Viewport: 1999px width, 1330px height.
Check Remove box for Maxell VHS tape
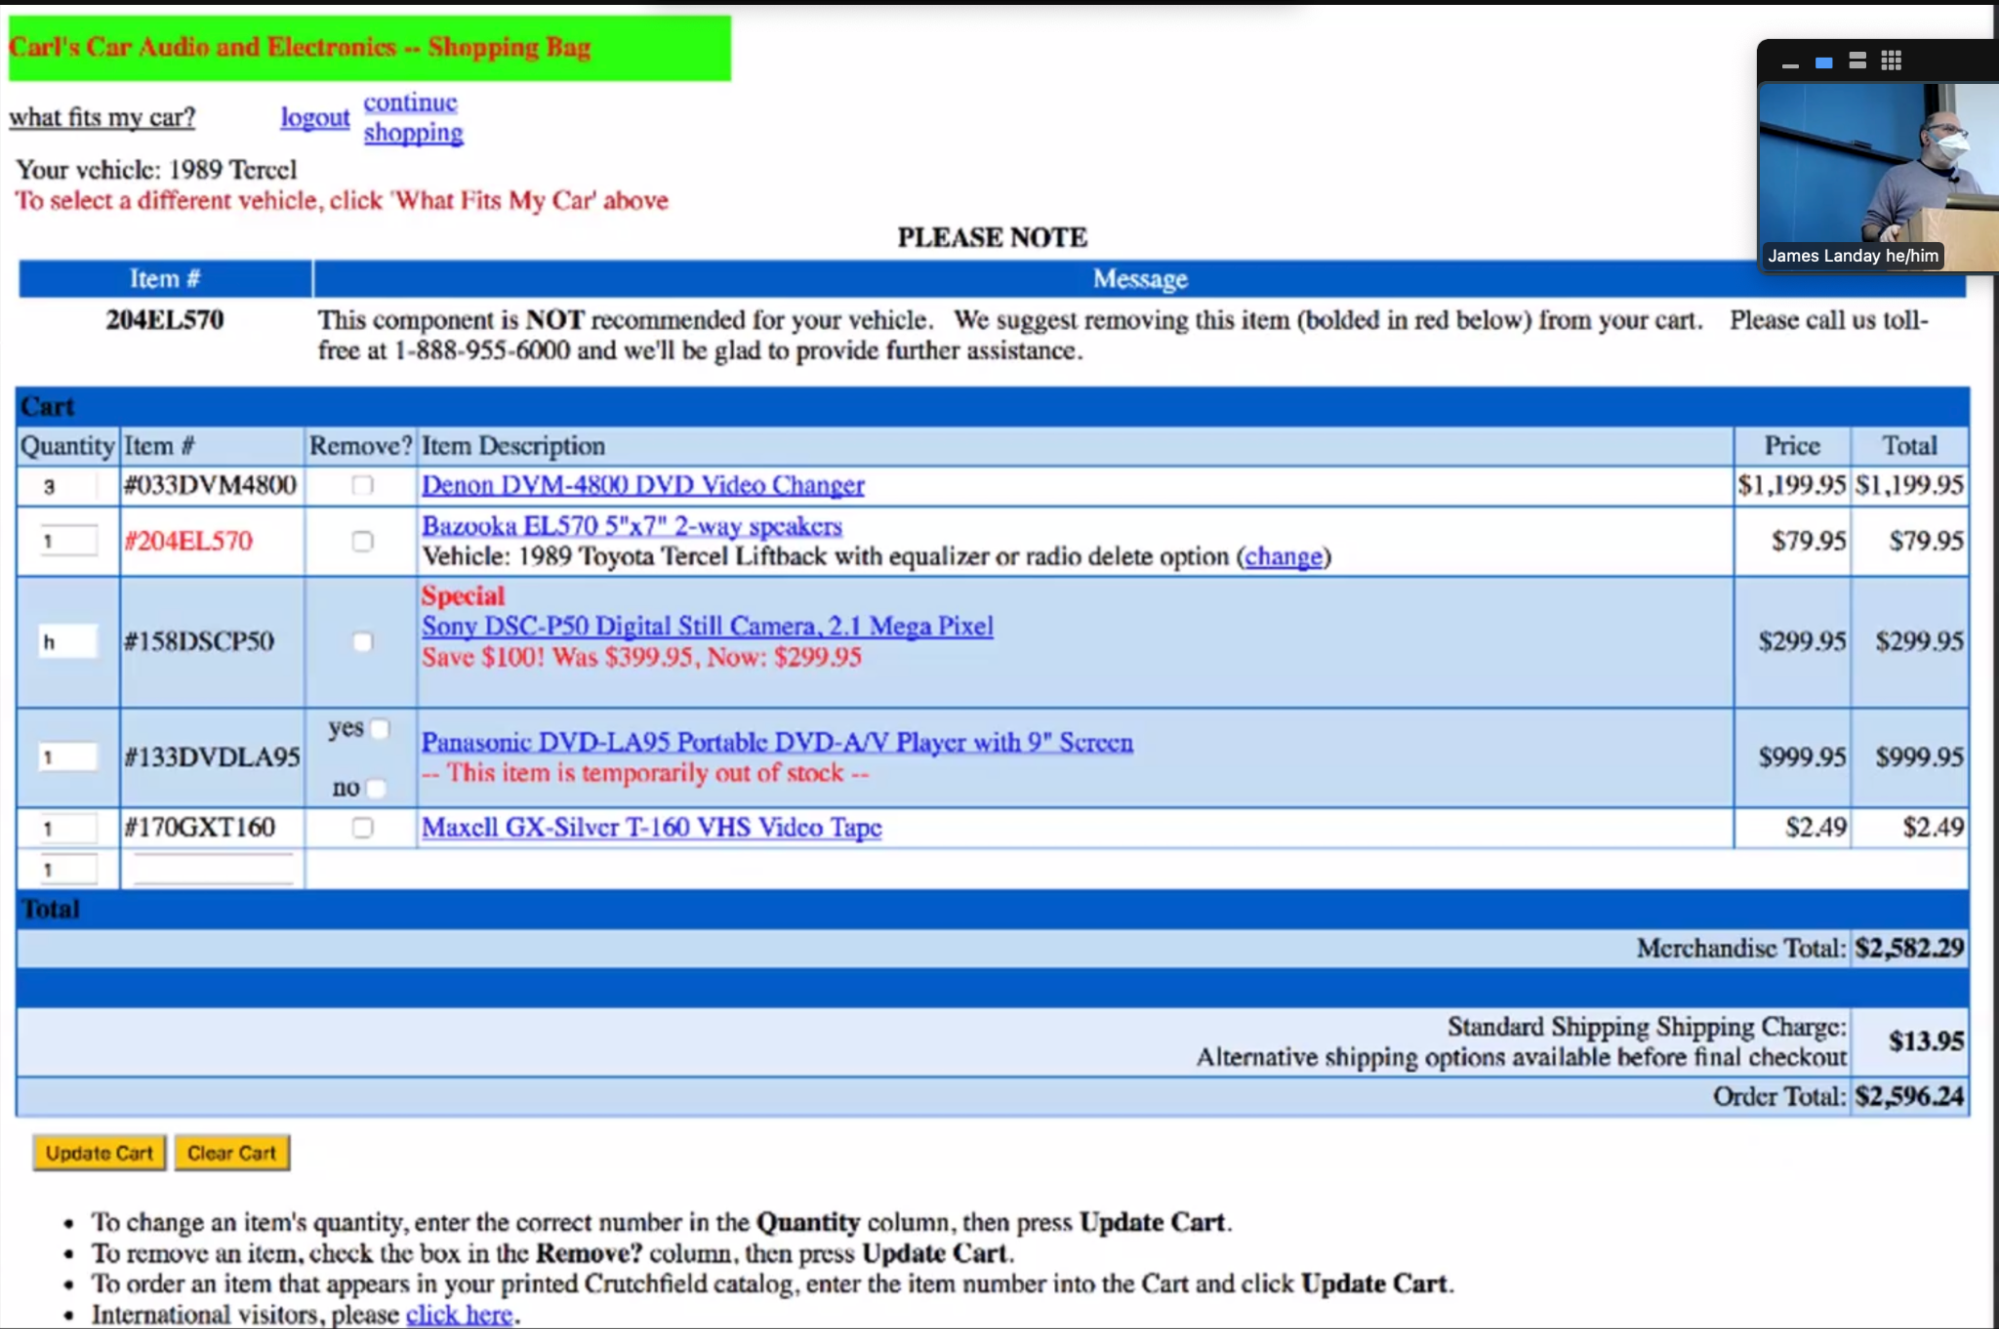point(362,828)
